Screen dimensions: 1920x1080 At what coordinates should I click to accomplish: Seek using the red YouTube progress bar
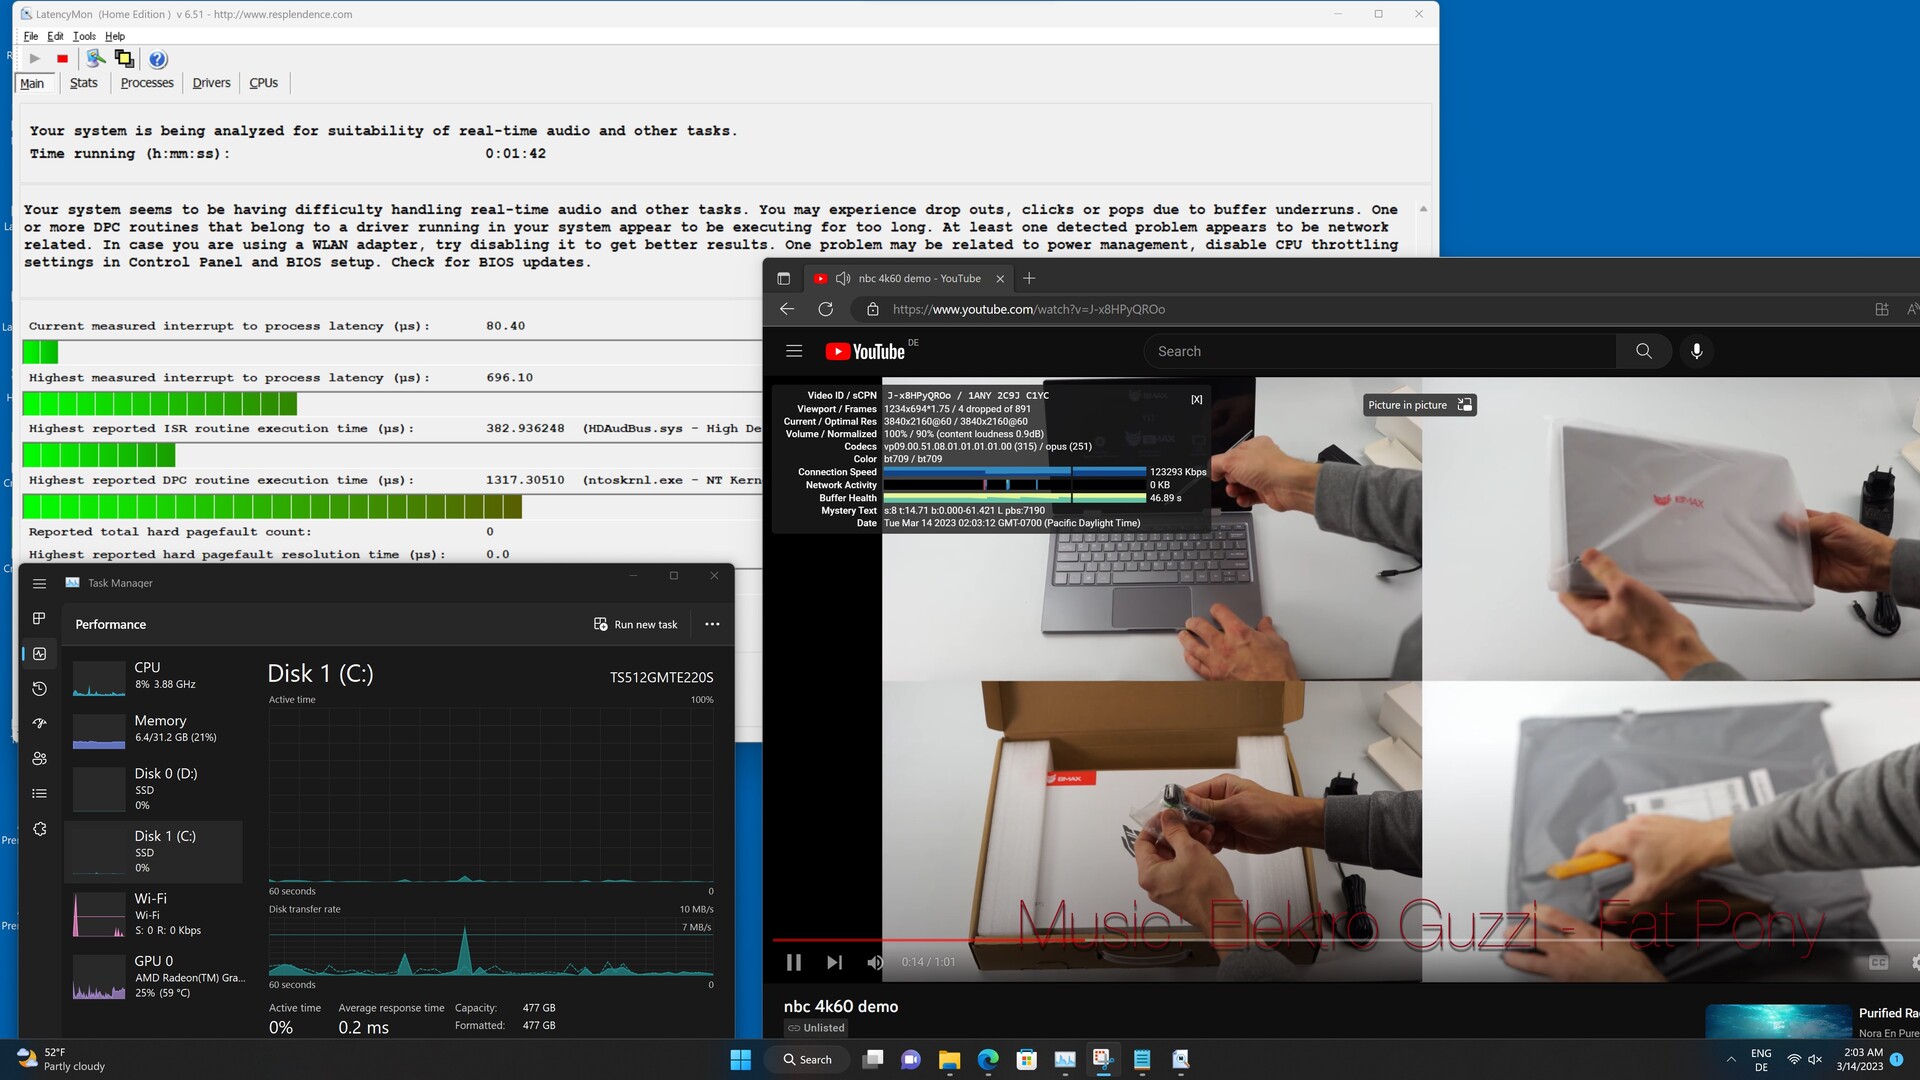[1345, 940]
